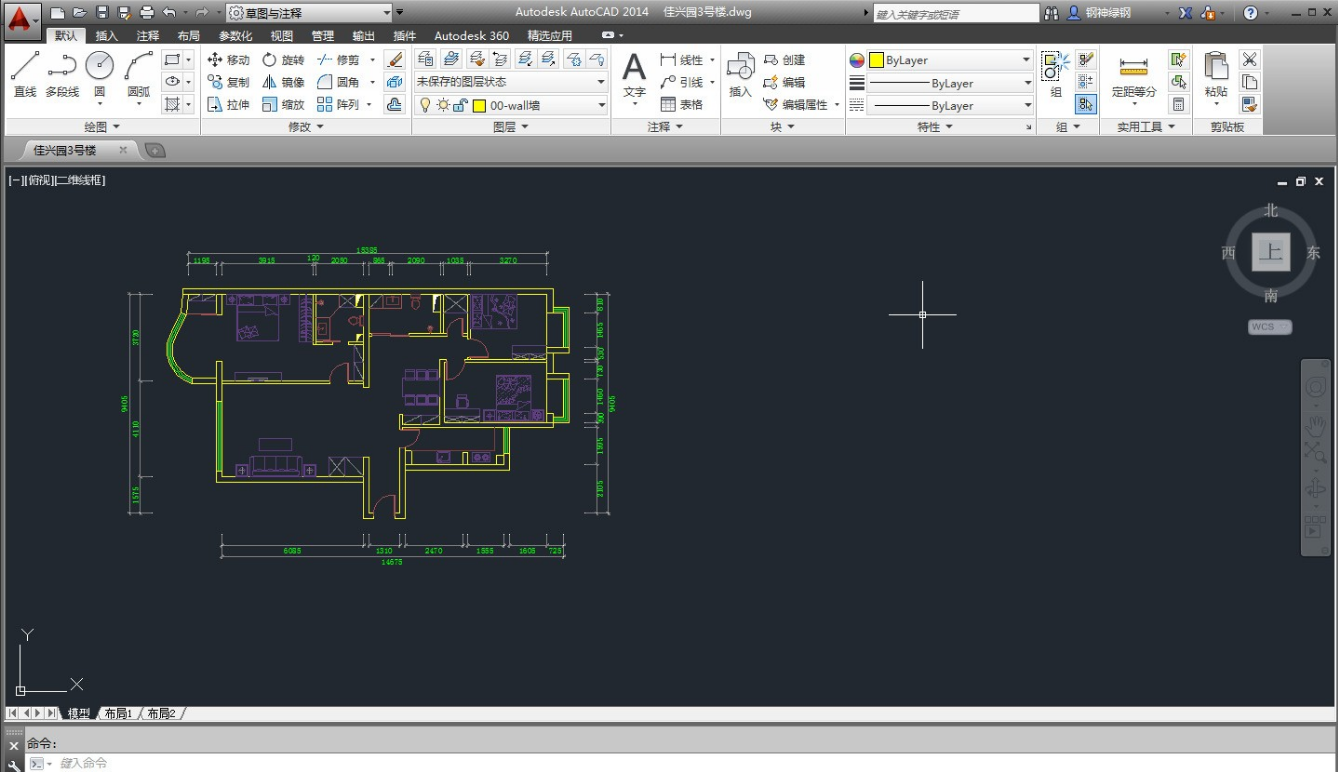Open the current layer dropdown 00-wall墙

[510, 105]
